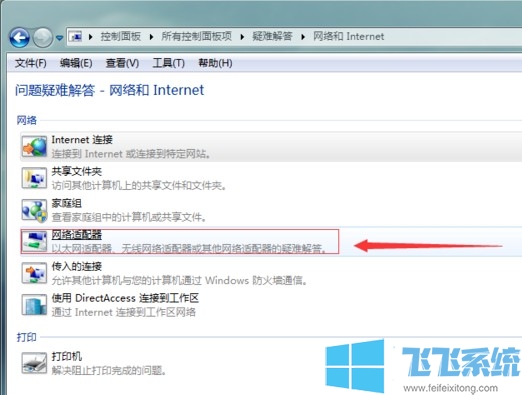Click the greyed Forward navigation arrow
The width and height of the screenshot is (522, 395).
tap(43, 37)
